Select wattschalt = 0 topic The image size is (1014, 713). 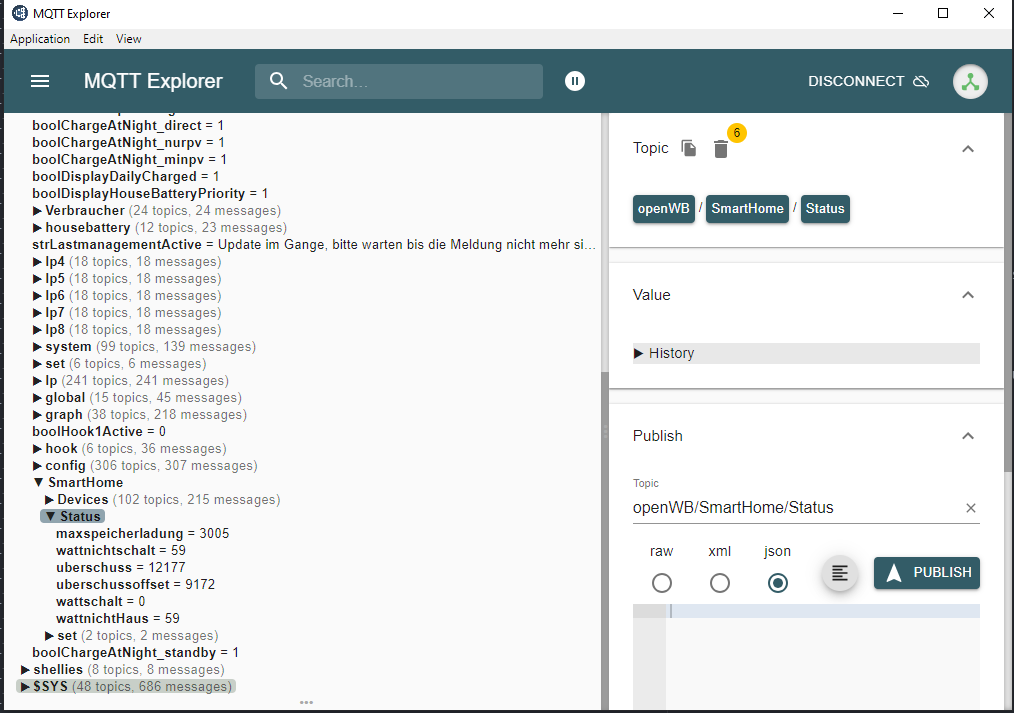pyautogui.click(x=100, y=602)
